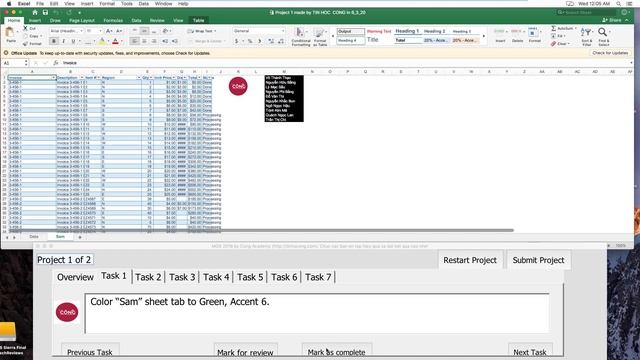Open the font size dropdown

point(100,31)
